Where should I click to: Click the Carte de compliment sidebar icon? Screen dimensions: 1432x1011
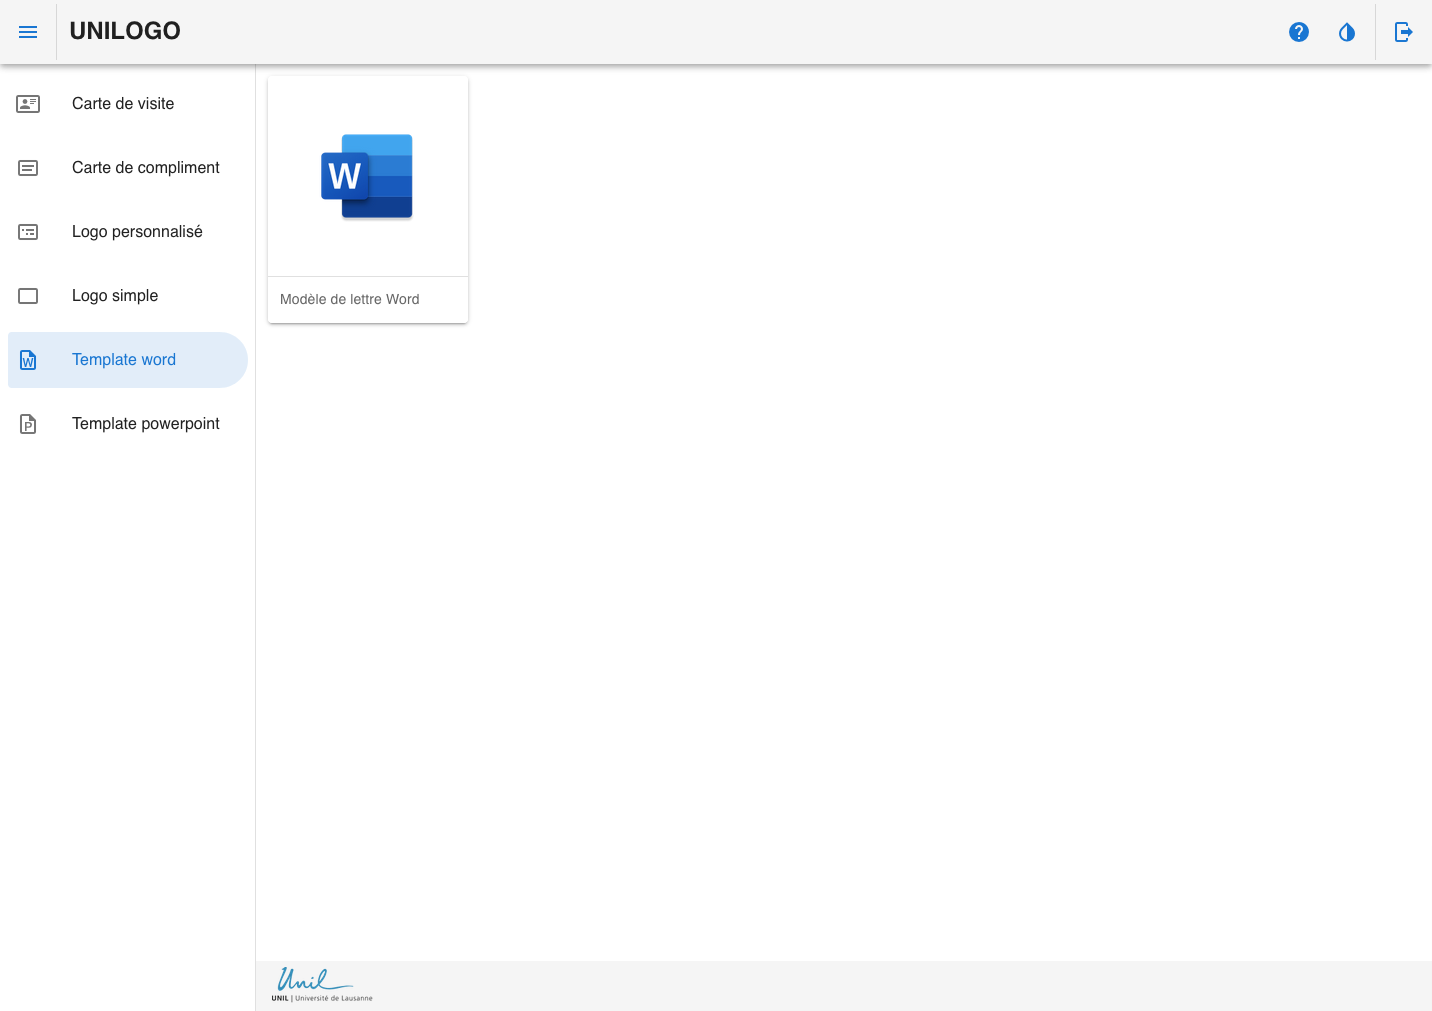pos(28,168)
